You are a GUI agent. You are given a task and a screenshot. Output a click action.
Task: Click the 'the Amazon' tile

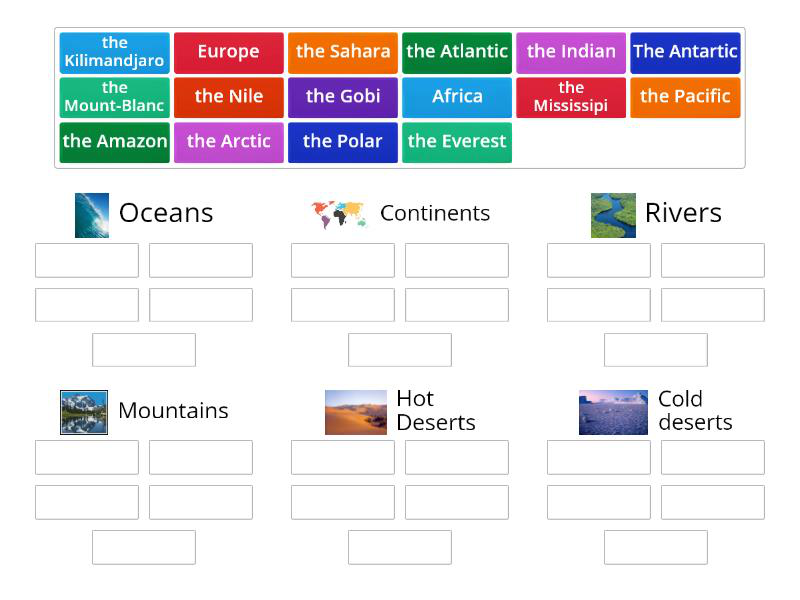point(114,143)
